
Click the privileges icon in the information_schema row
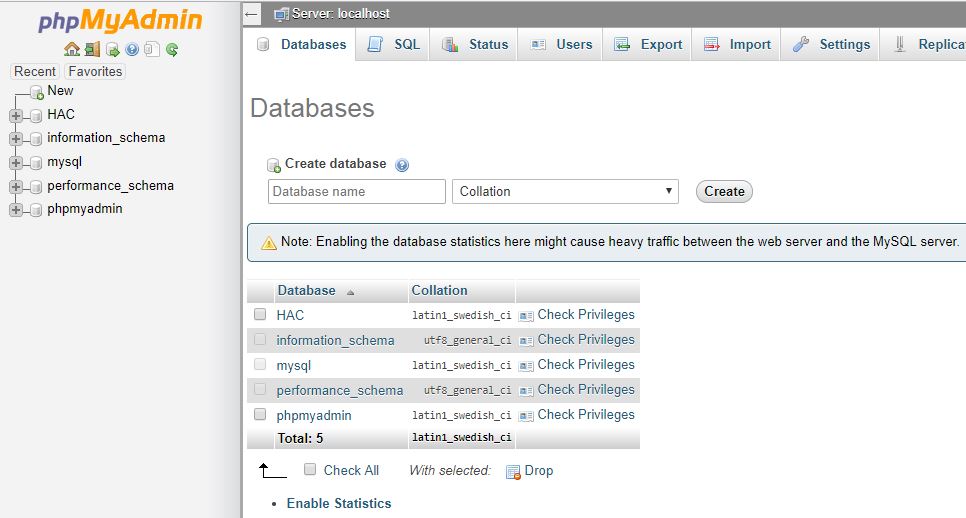coord(526,341)
